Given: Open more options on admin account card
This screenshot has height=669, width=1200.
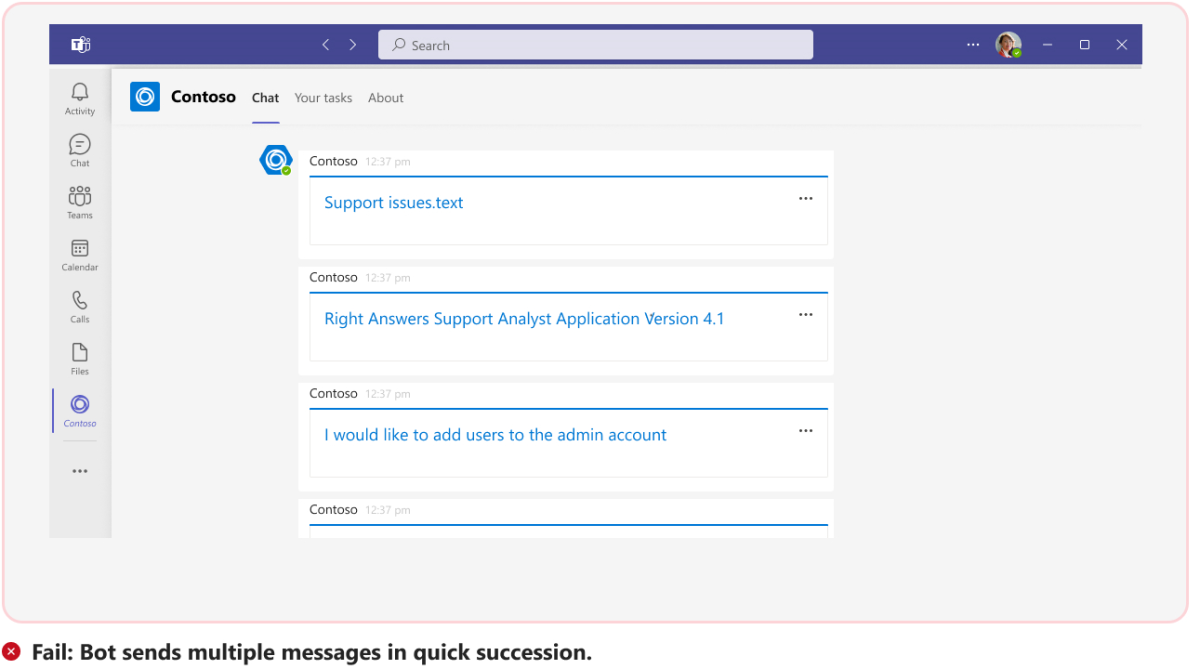Looking at the screenshot, I should [x=806, y=431].
